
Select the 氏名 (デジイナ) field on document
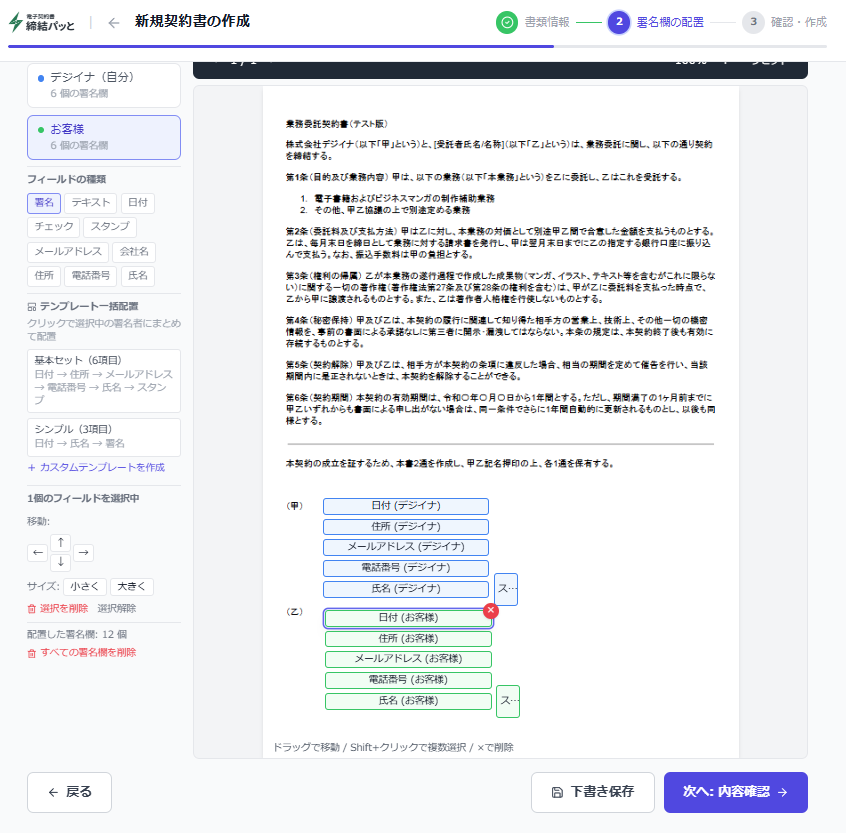click(406, 589)
